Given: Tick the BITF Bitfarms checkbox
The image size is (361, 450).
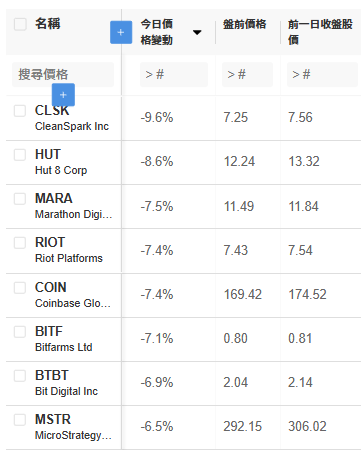Looking at the screenshot, I should (x=20, y=332).
